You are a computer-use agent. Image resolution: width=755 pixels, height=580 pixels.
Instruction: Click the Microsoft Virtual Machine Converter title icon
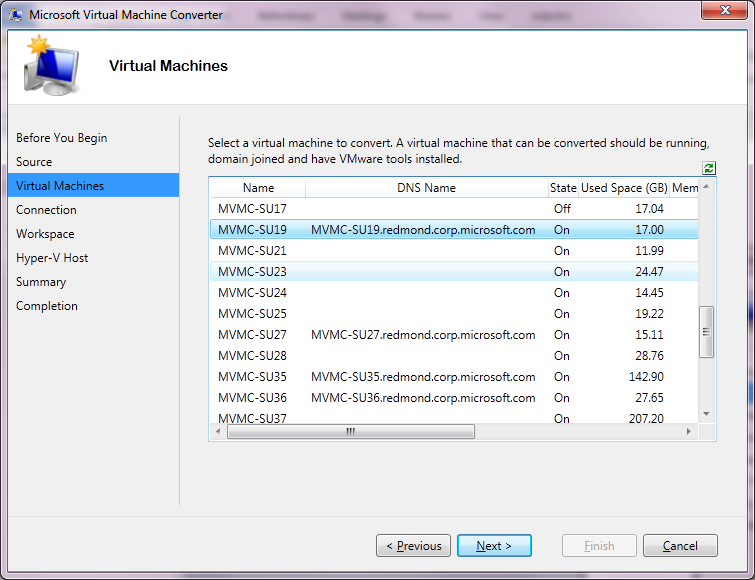[15, 14]
